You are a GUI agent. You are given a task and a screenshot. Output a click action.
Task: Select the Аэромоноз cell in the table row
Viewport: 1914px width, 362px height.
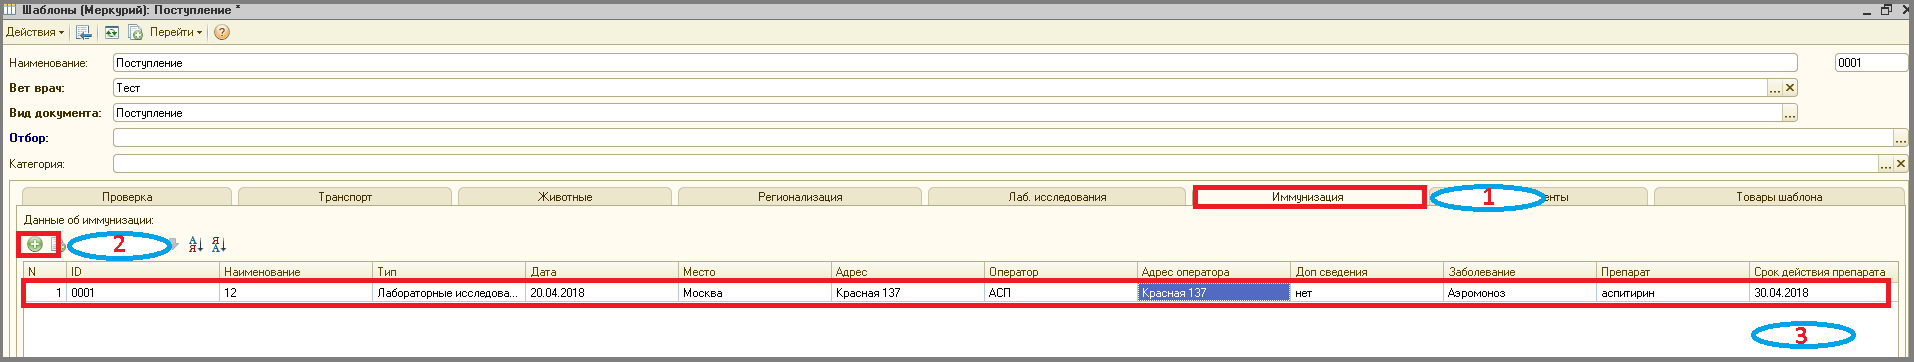click(1520, 293)
